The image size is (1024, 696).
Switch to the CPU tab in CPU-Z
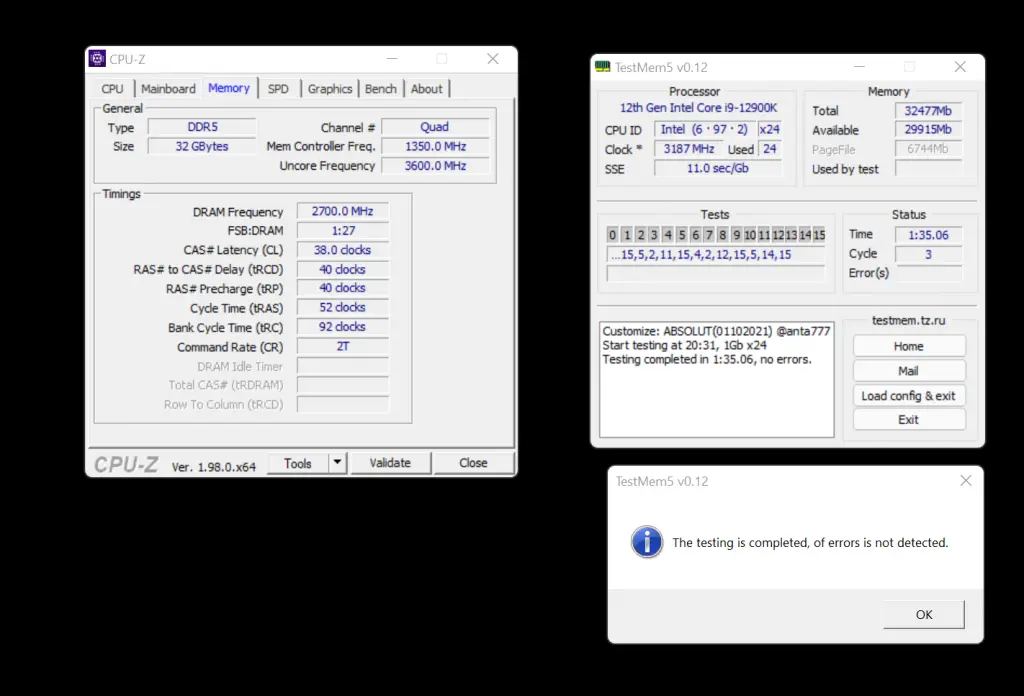[x=112, y=89]
